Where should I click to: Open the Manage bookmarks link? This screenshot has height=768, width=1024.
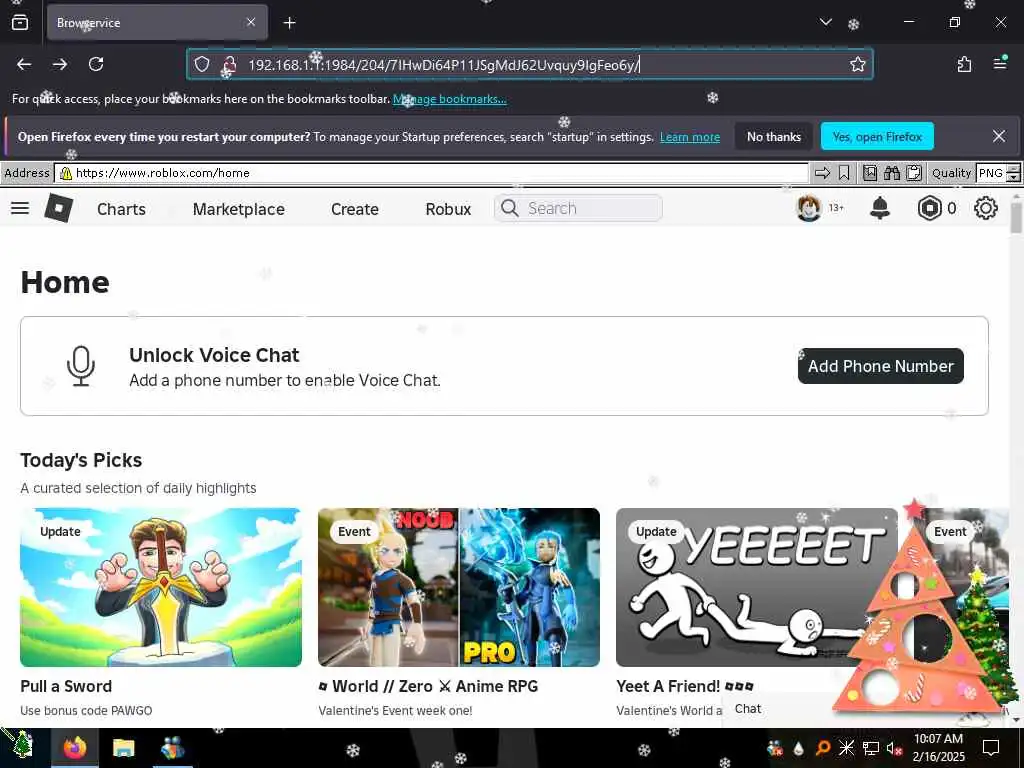pyautogui.click(x=449, y=99)
